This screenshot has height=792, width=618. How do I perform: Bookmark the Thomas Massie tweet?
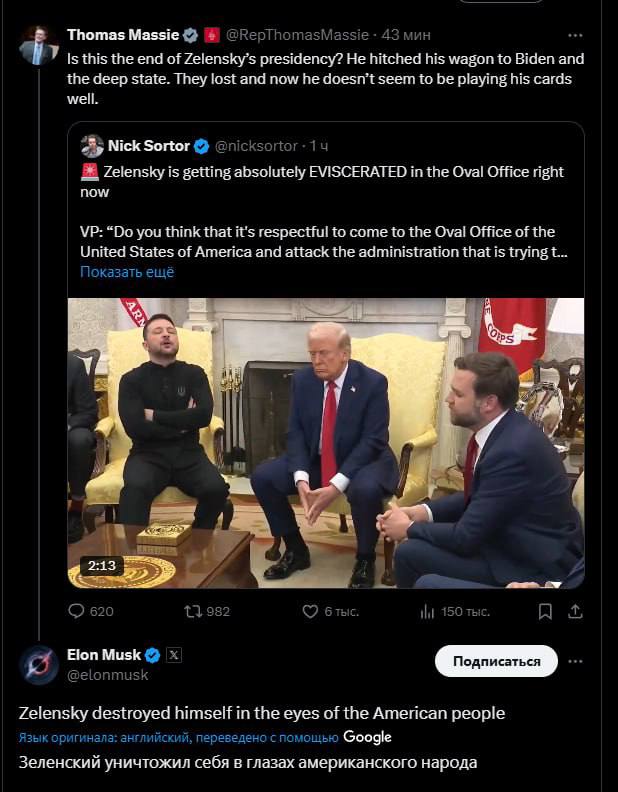pos(545,611)
